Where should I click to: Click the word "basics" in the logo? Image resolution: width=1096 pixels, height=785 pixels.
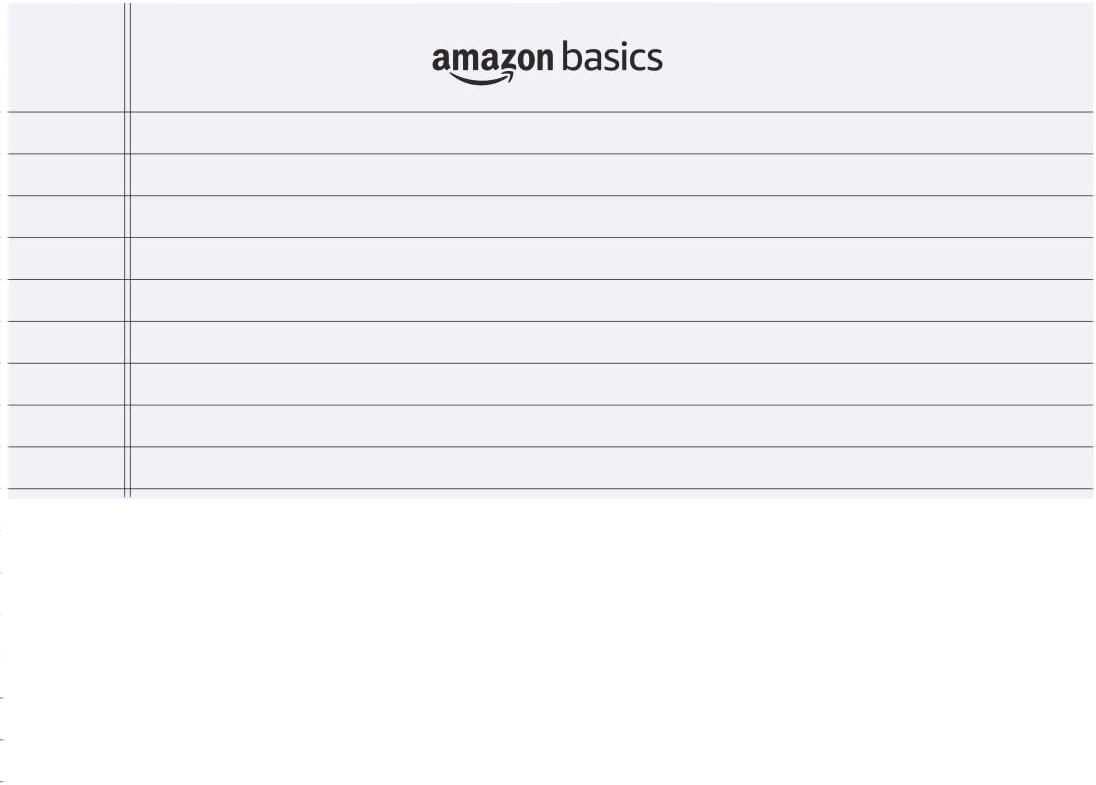pos(611,57)
